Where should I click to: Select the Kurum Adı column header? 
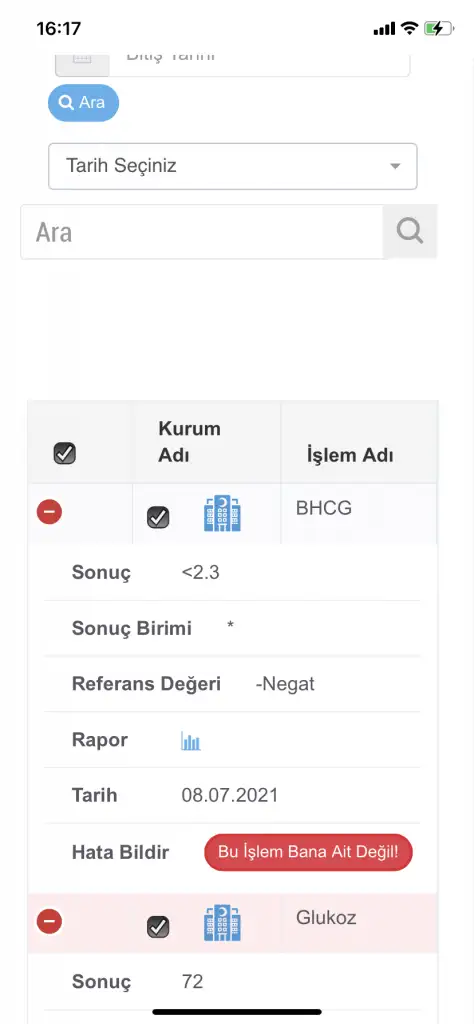coord(189,441)
